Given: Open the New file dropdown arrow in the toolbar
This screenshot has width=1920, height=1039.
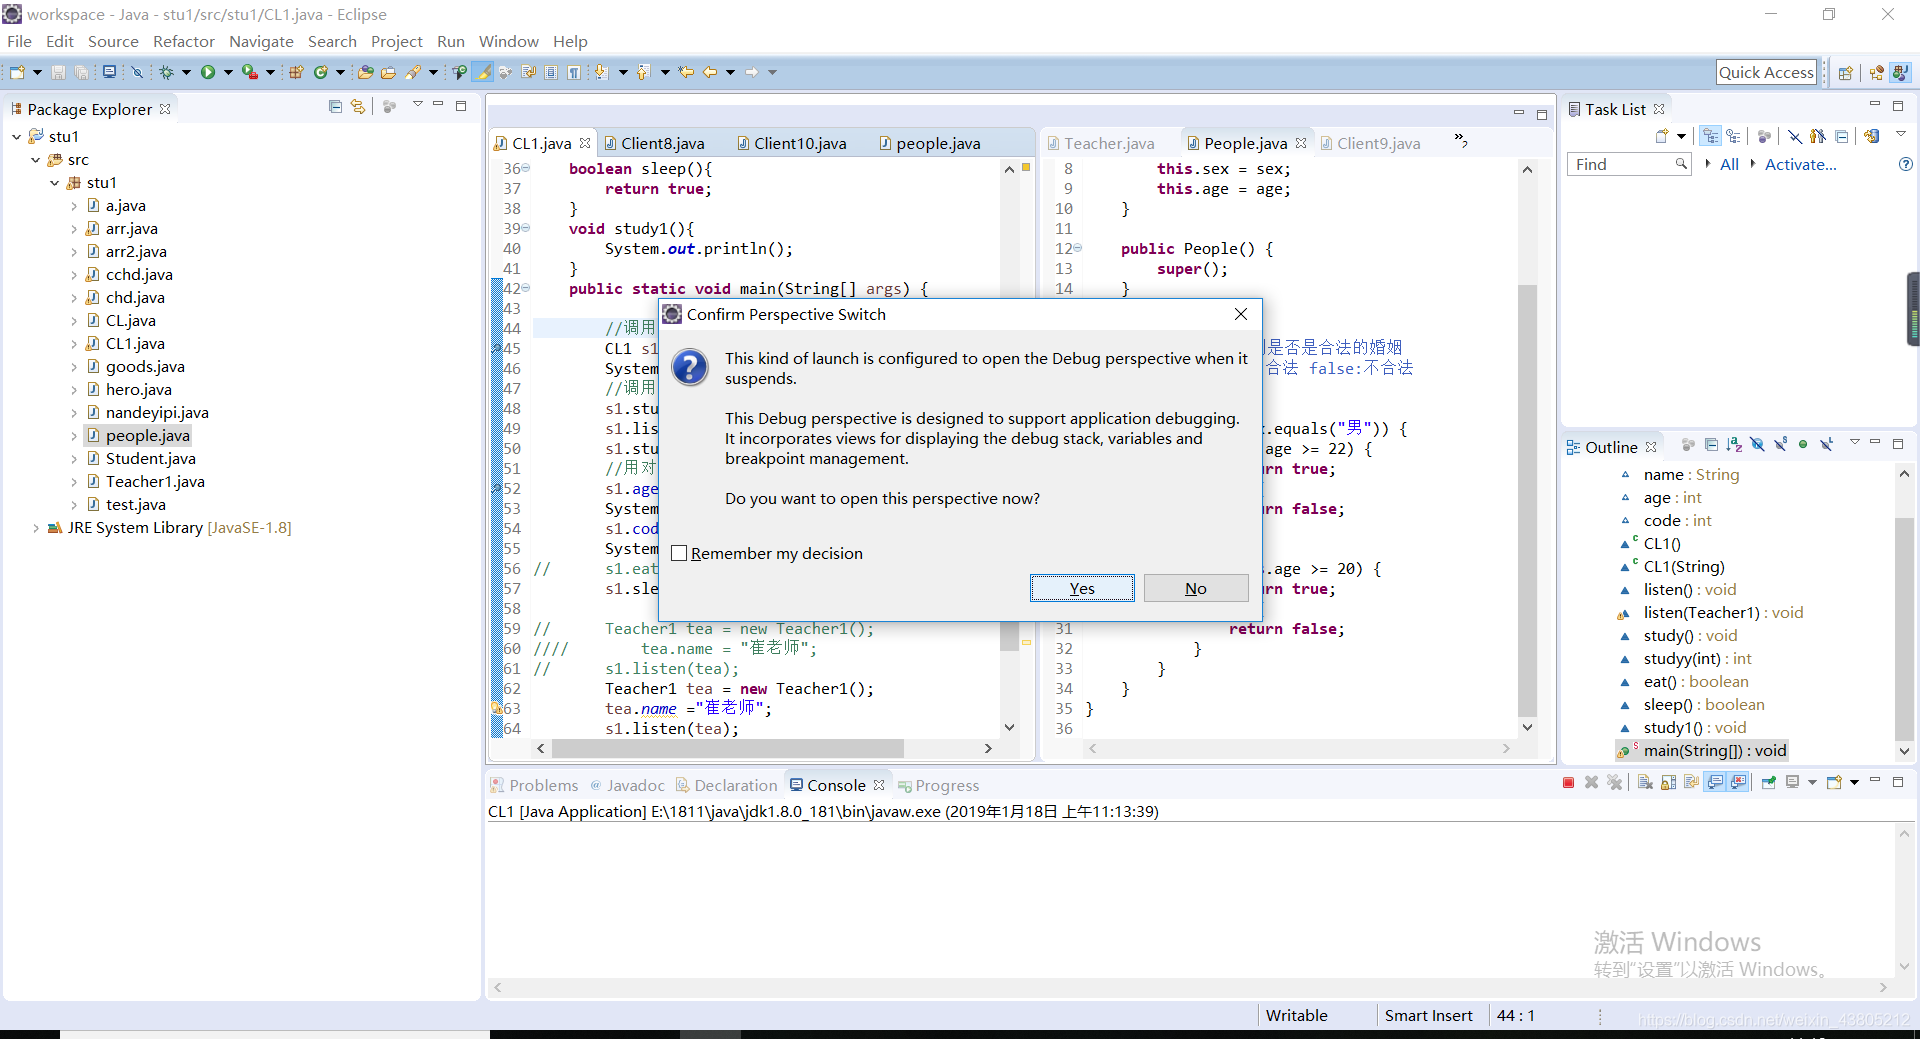Looking at the screenshot, I should click(x=37, y=72).
